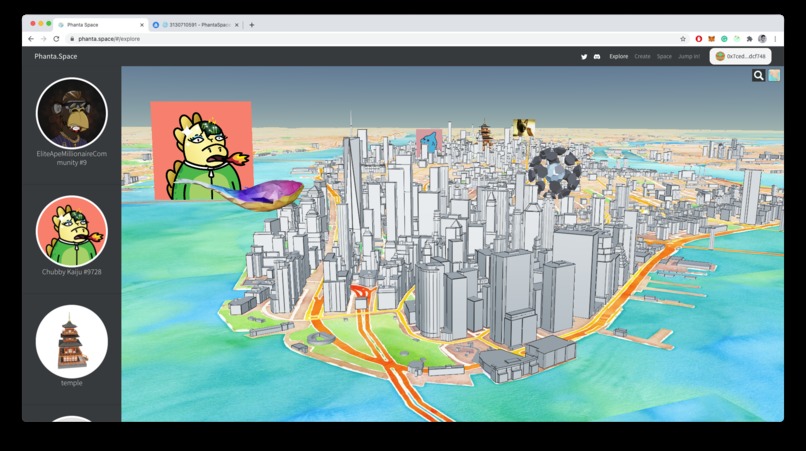This screenshot has height=451, width=806.
Task: Select the EliteApeMillionaireCommunity #9 avatar
Action: pos(71,113)
